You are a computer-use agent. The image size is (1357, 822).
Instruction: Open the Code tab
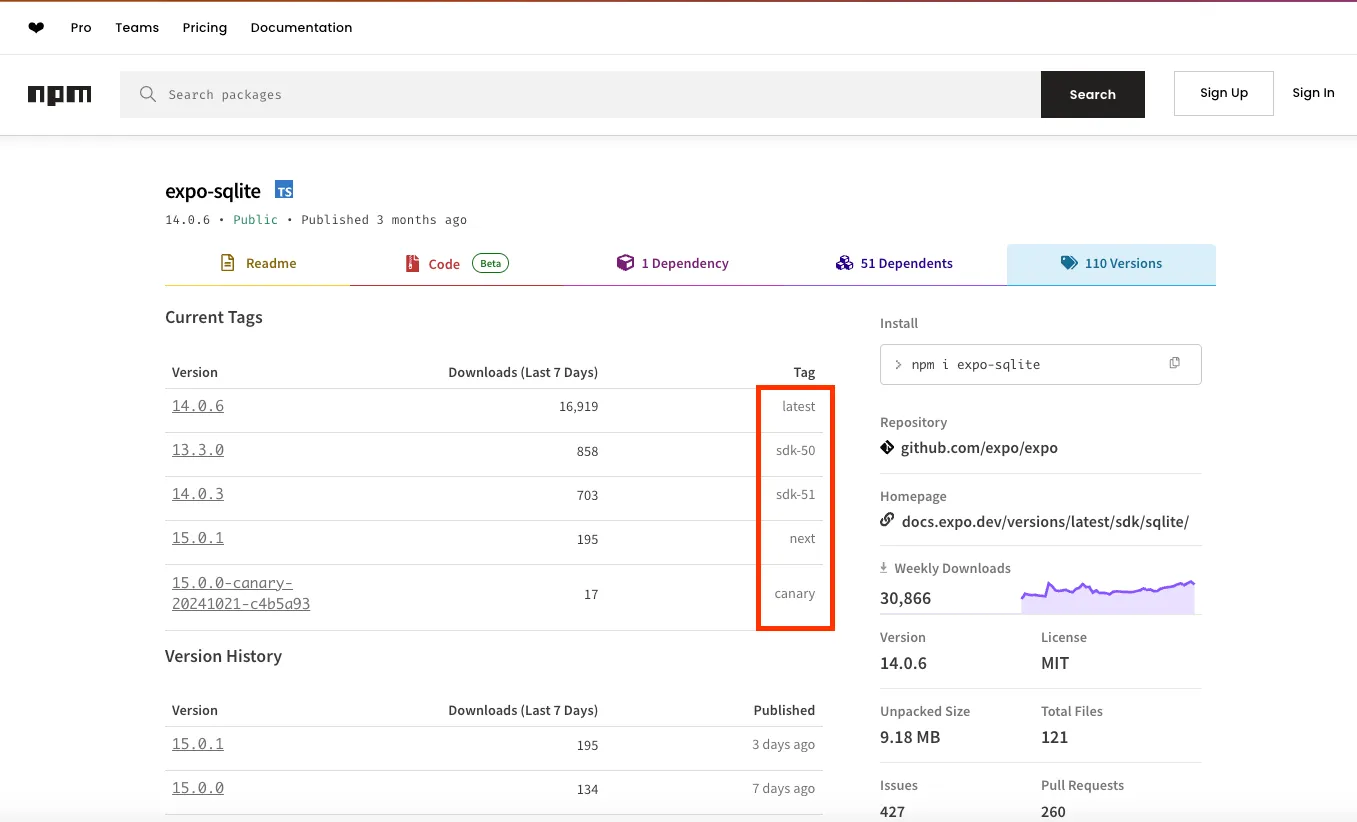[x=457, y=264]
